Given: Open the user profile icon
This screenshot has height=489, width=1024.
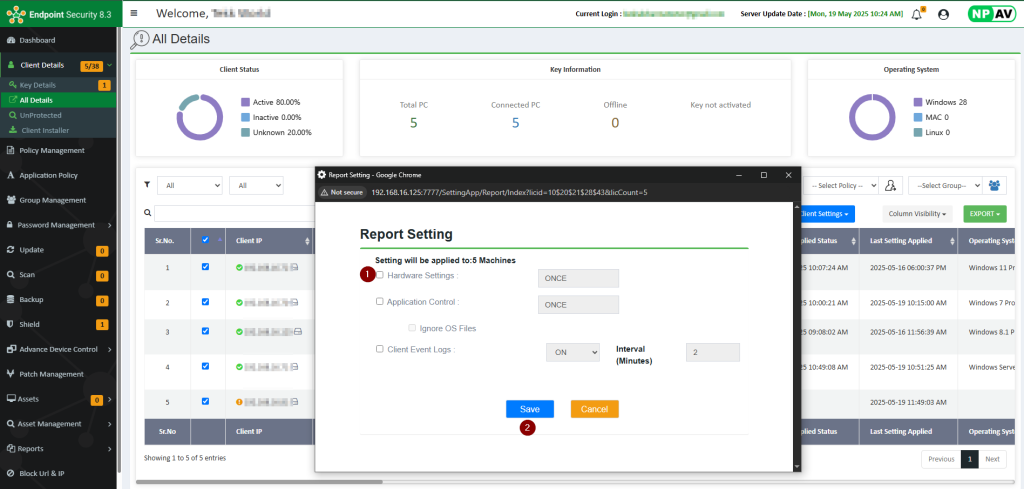Looking at the screenshot, I should pyautogui.click(x=943, y=14).
